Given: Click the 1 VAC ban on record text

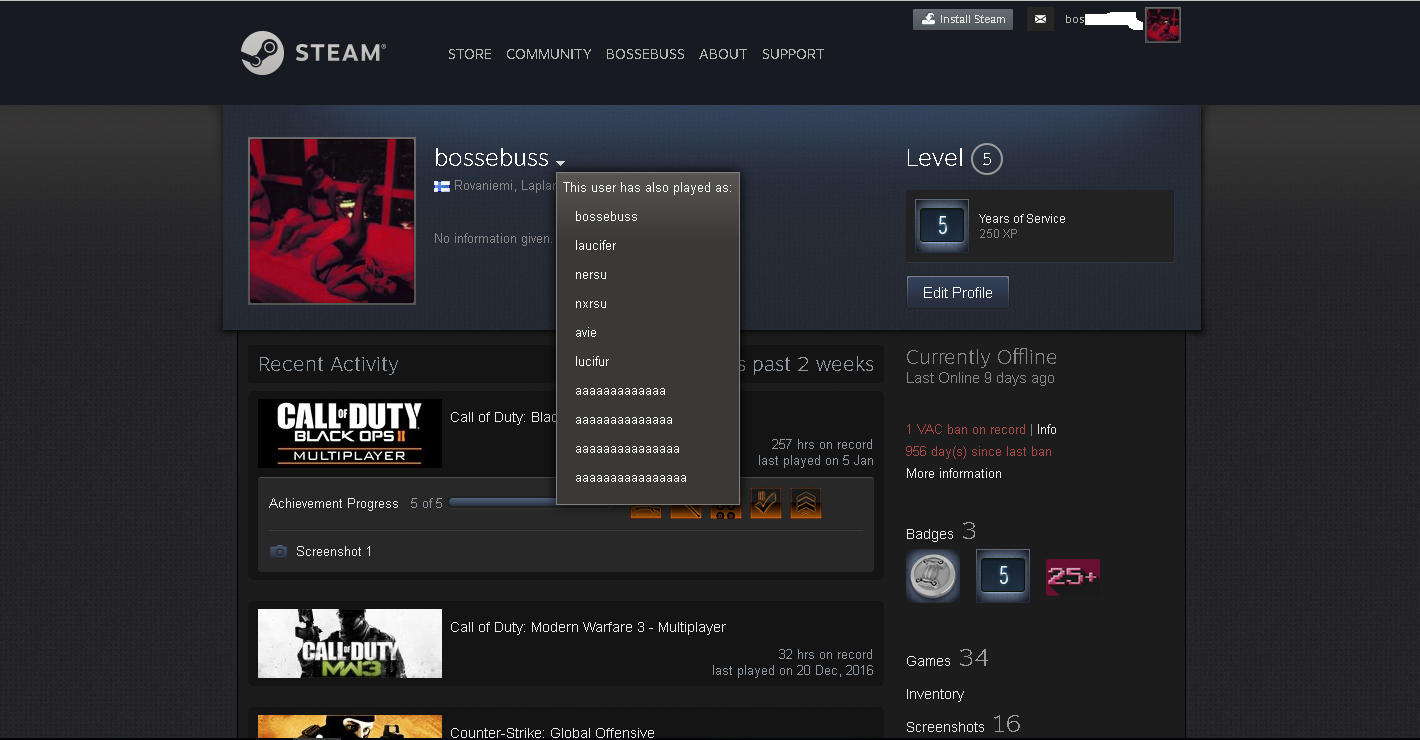Looking at the screenshot, I should coord(966,430).
